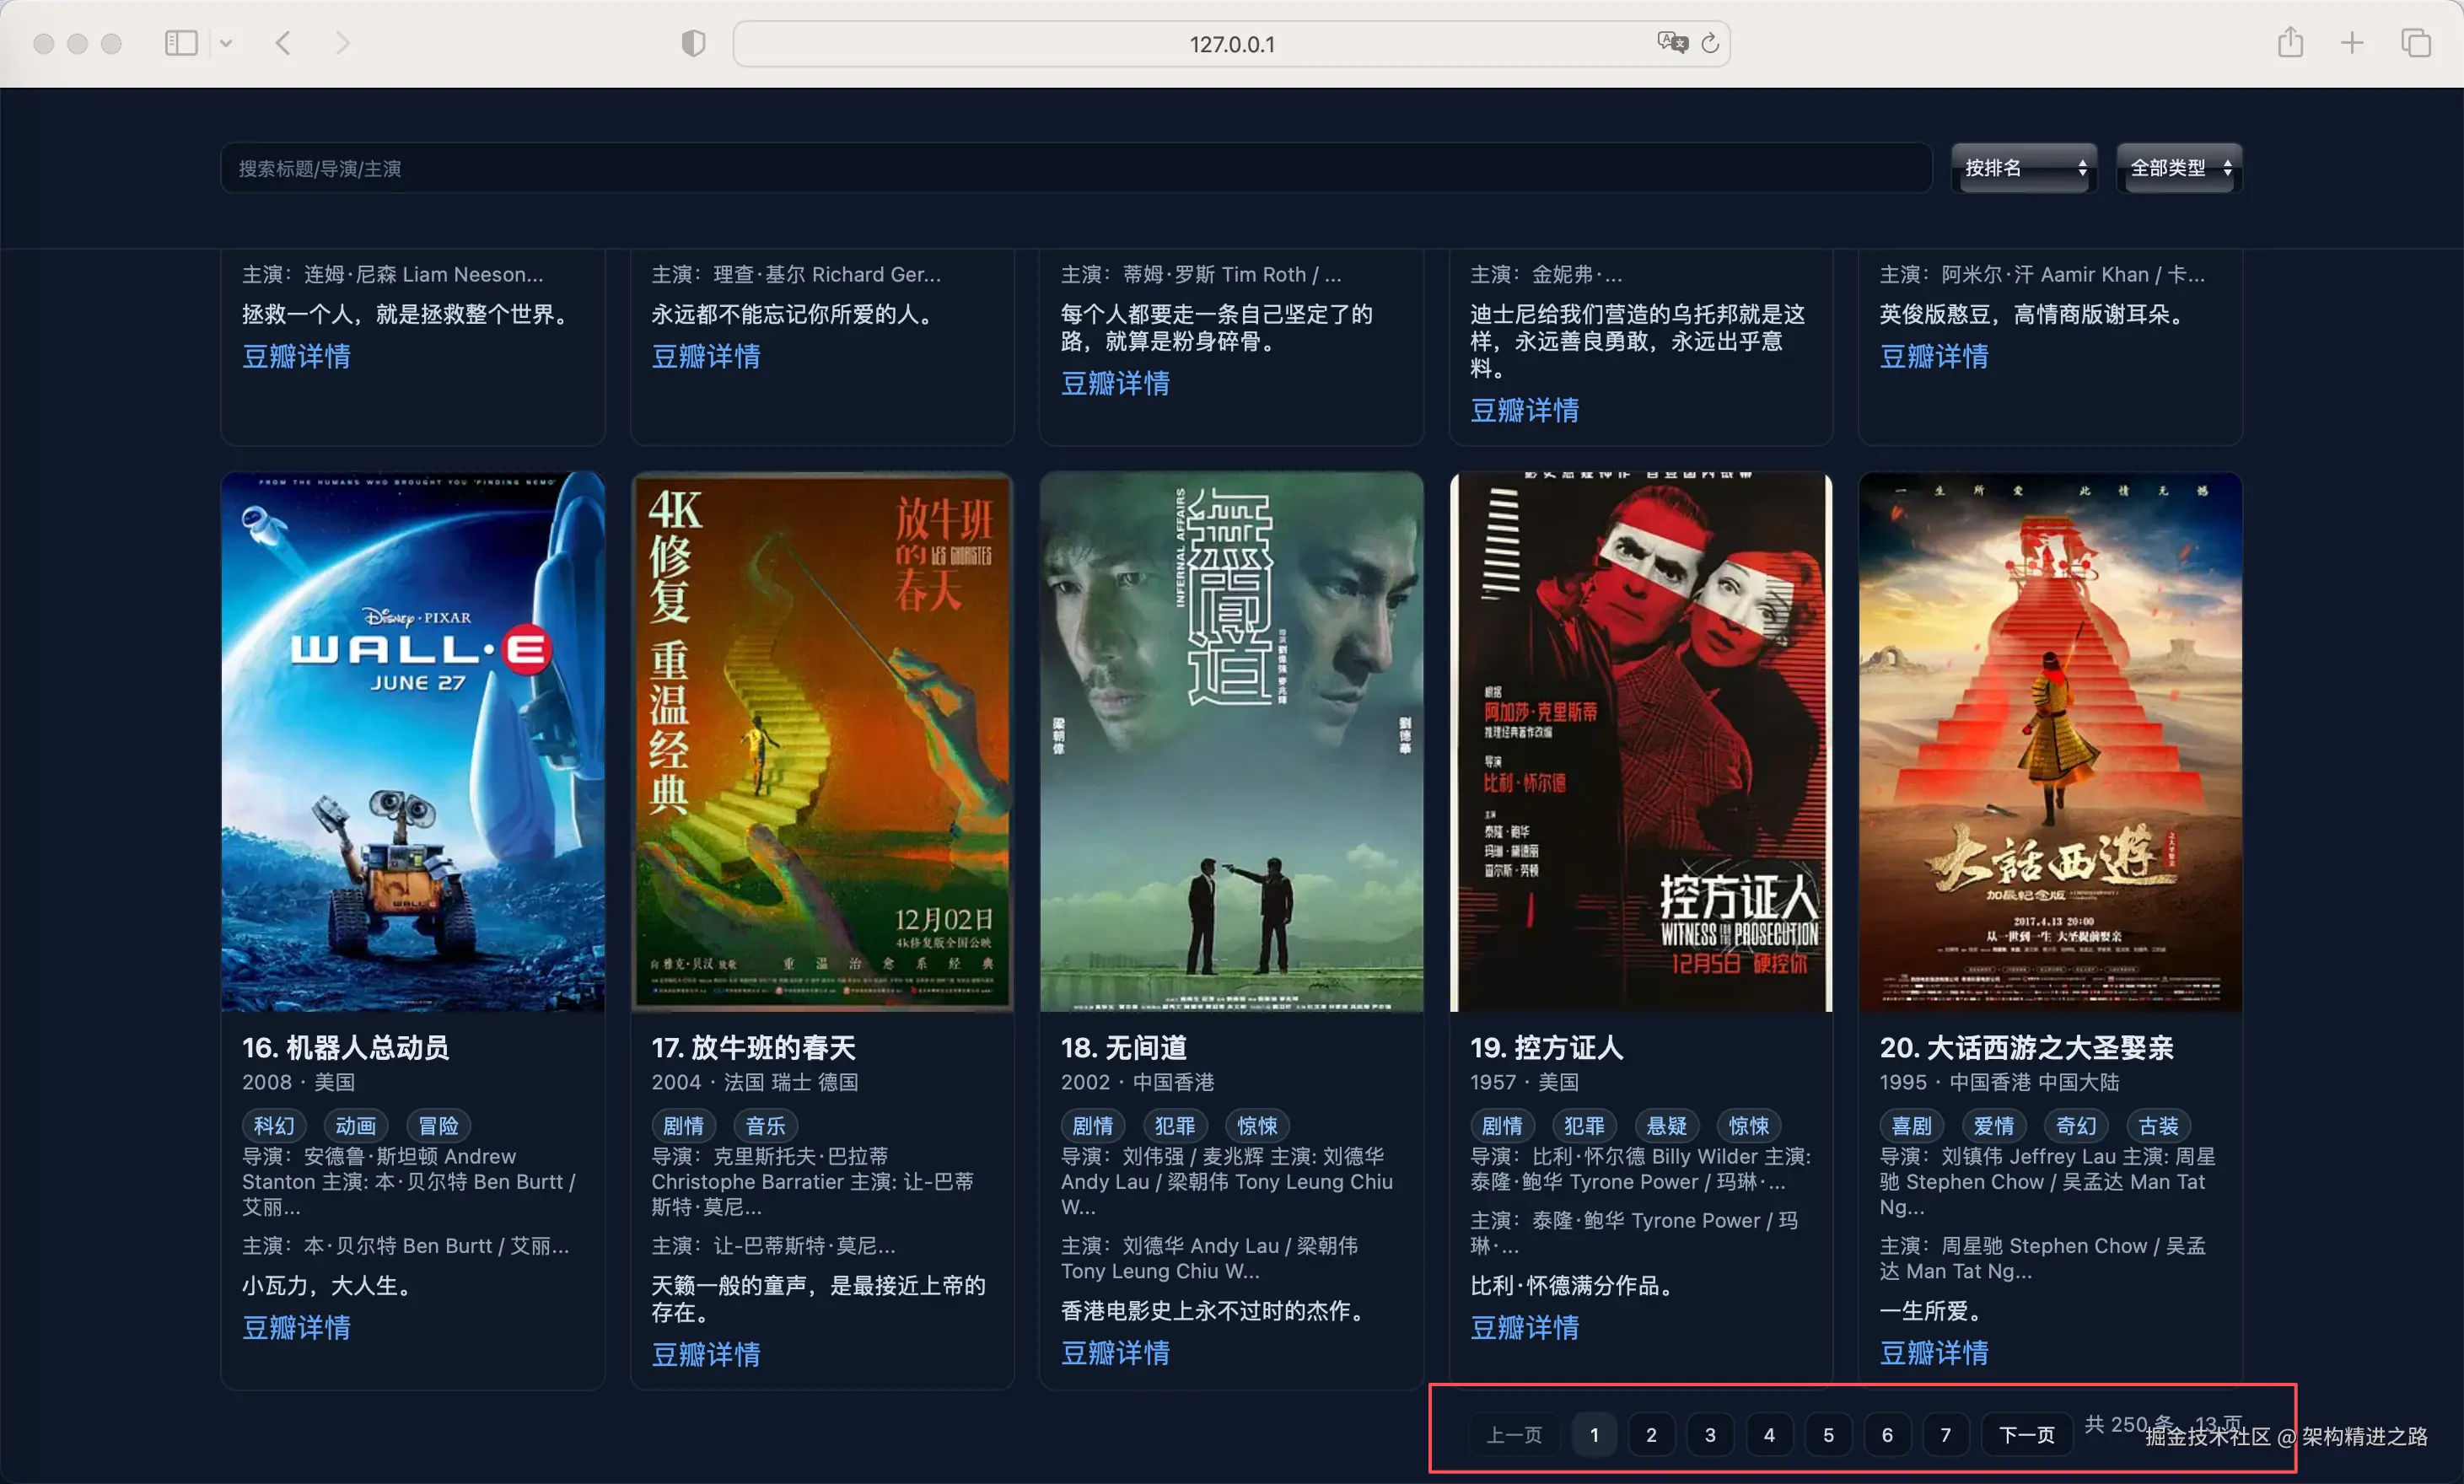Click the translate icon in address bar
Screen dimensions: 2464x1484
tap(1671, 43)
